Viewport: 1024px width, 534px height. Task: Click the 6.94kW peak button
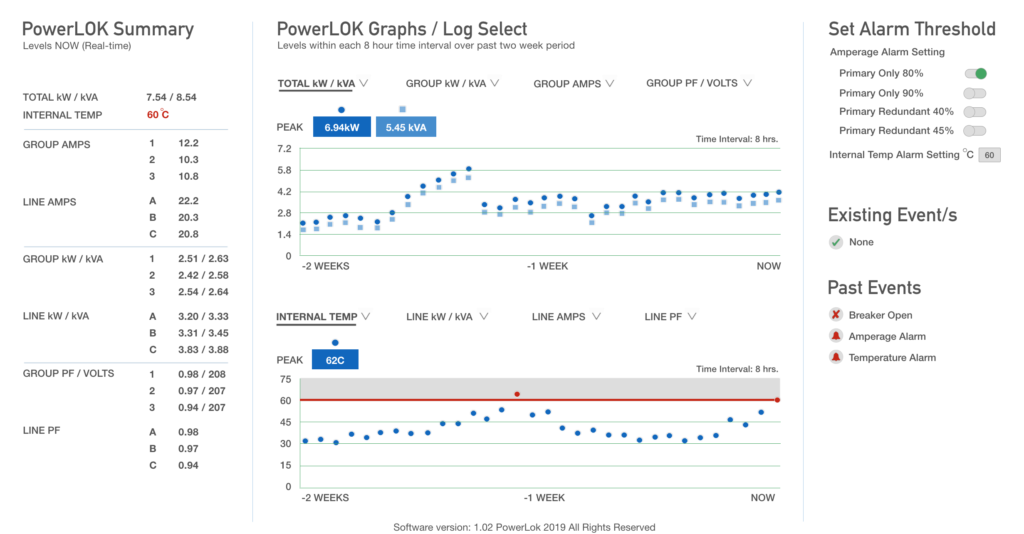(x=342, y=127)
